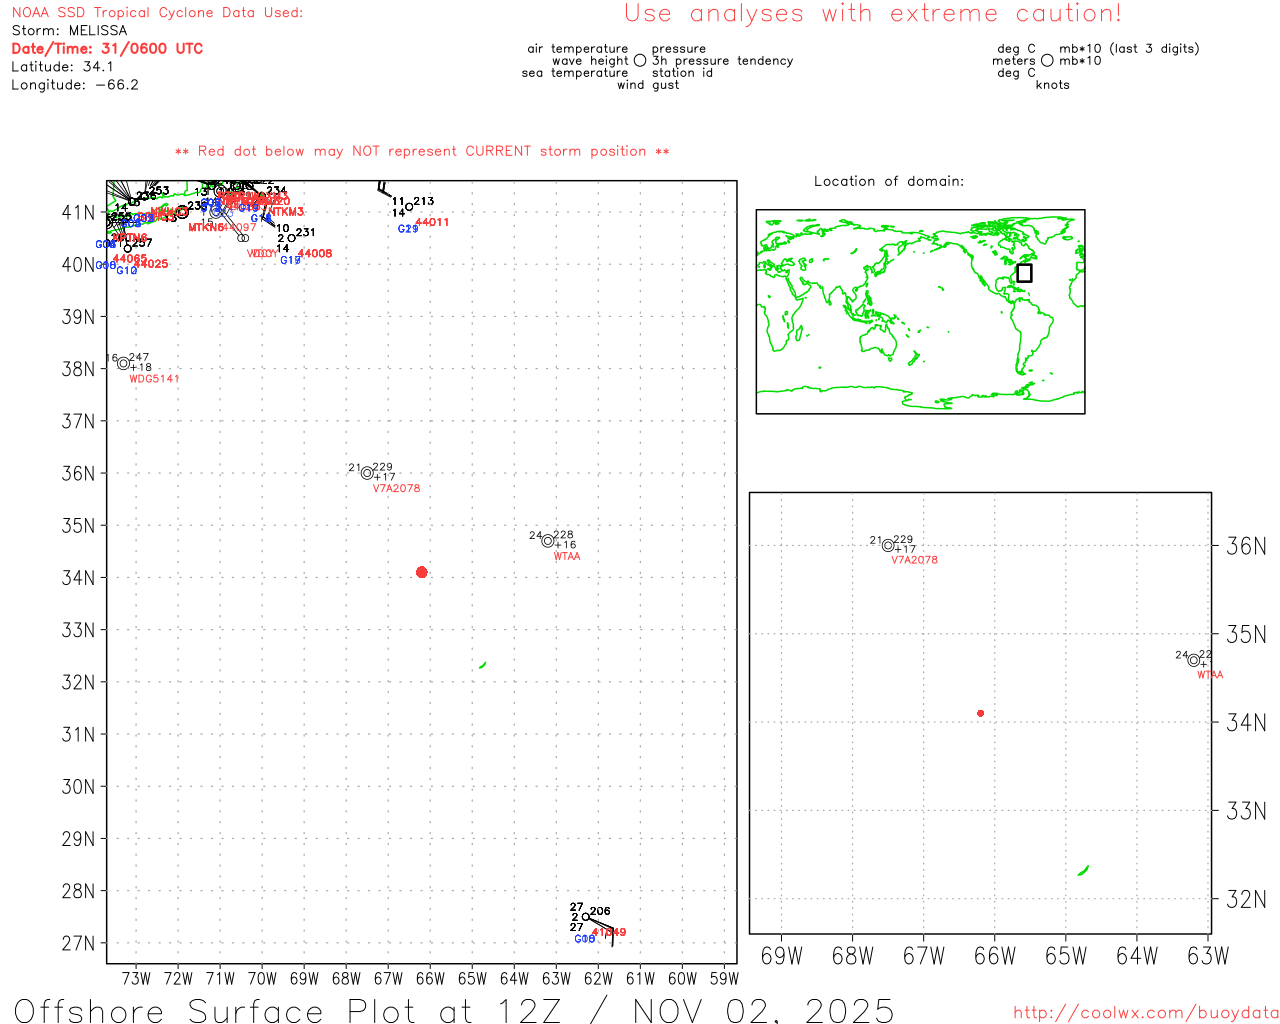Viewport: 1280px width, 1024px height.
Task: Select the WDG5141 ship station circle
Action: 123,363
